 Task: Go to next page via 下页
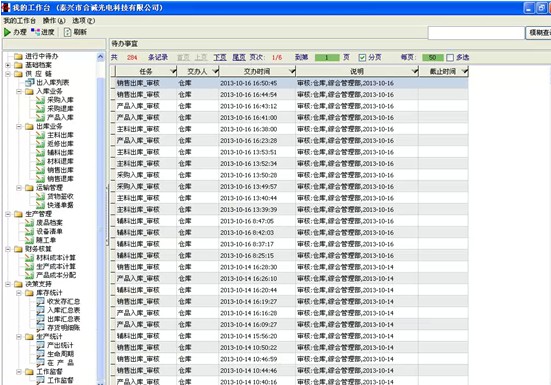click(220, 58)
